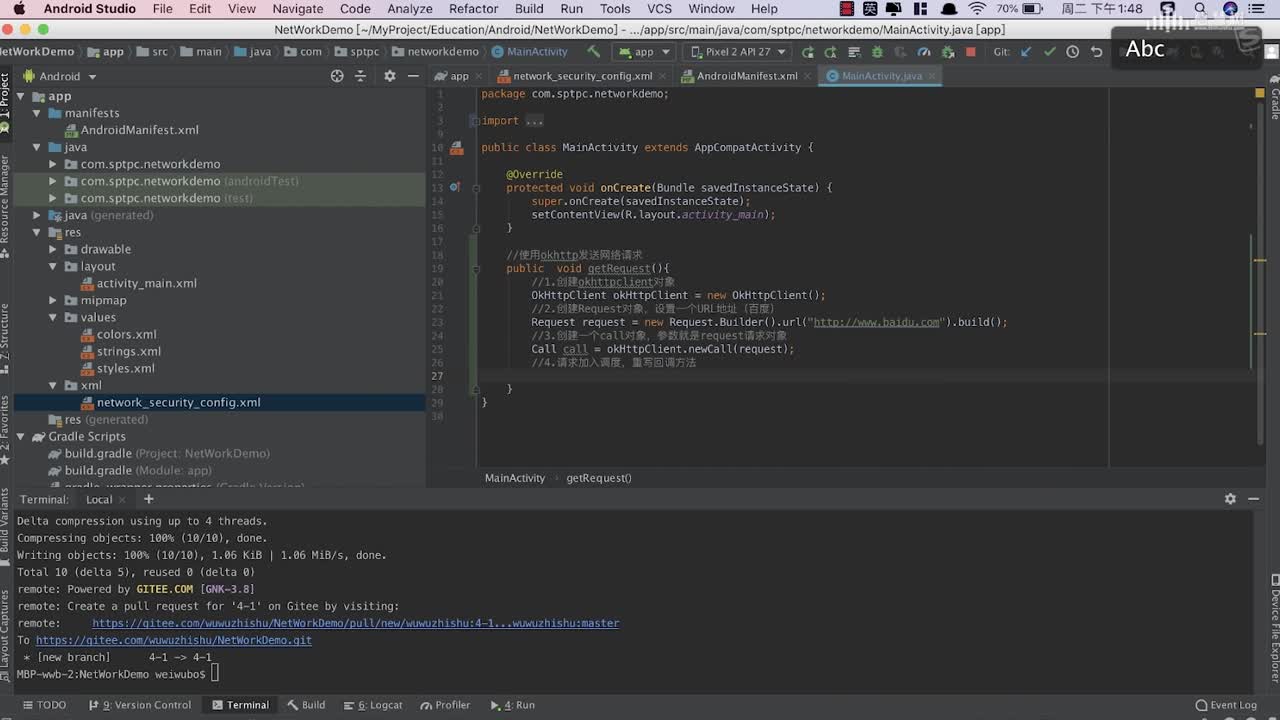Screen dimensions: 1280x720
Task: Click the locate opened file target icon
Action: click(337, 76)
